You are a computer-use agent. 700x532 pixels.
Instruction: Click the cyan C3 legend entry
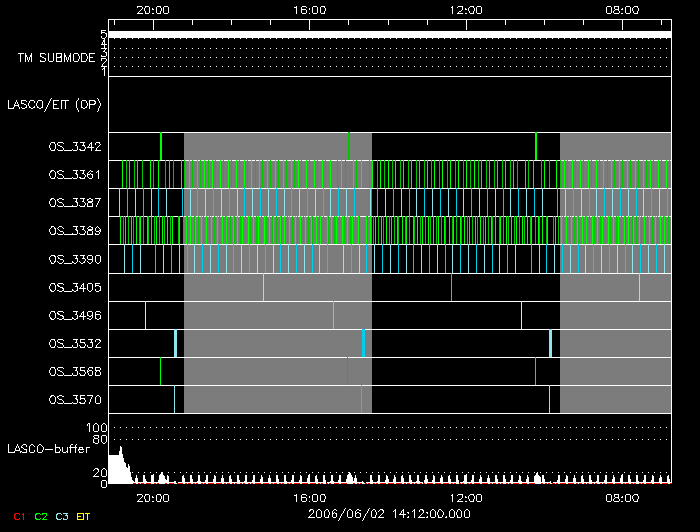62,517
